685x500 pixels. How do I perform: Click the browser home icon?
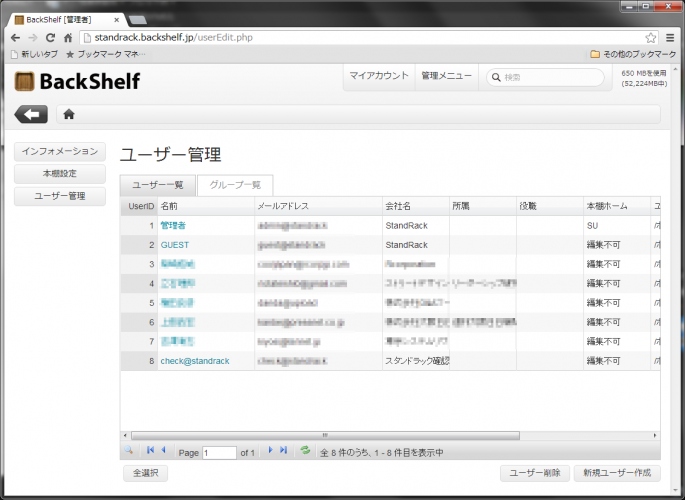point(68,38)
